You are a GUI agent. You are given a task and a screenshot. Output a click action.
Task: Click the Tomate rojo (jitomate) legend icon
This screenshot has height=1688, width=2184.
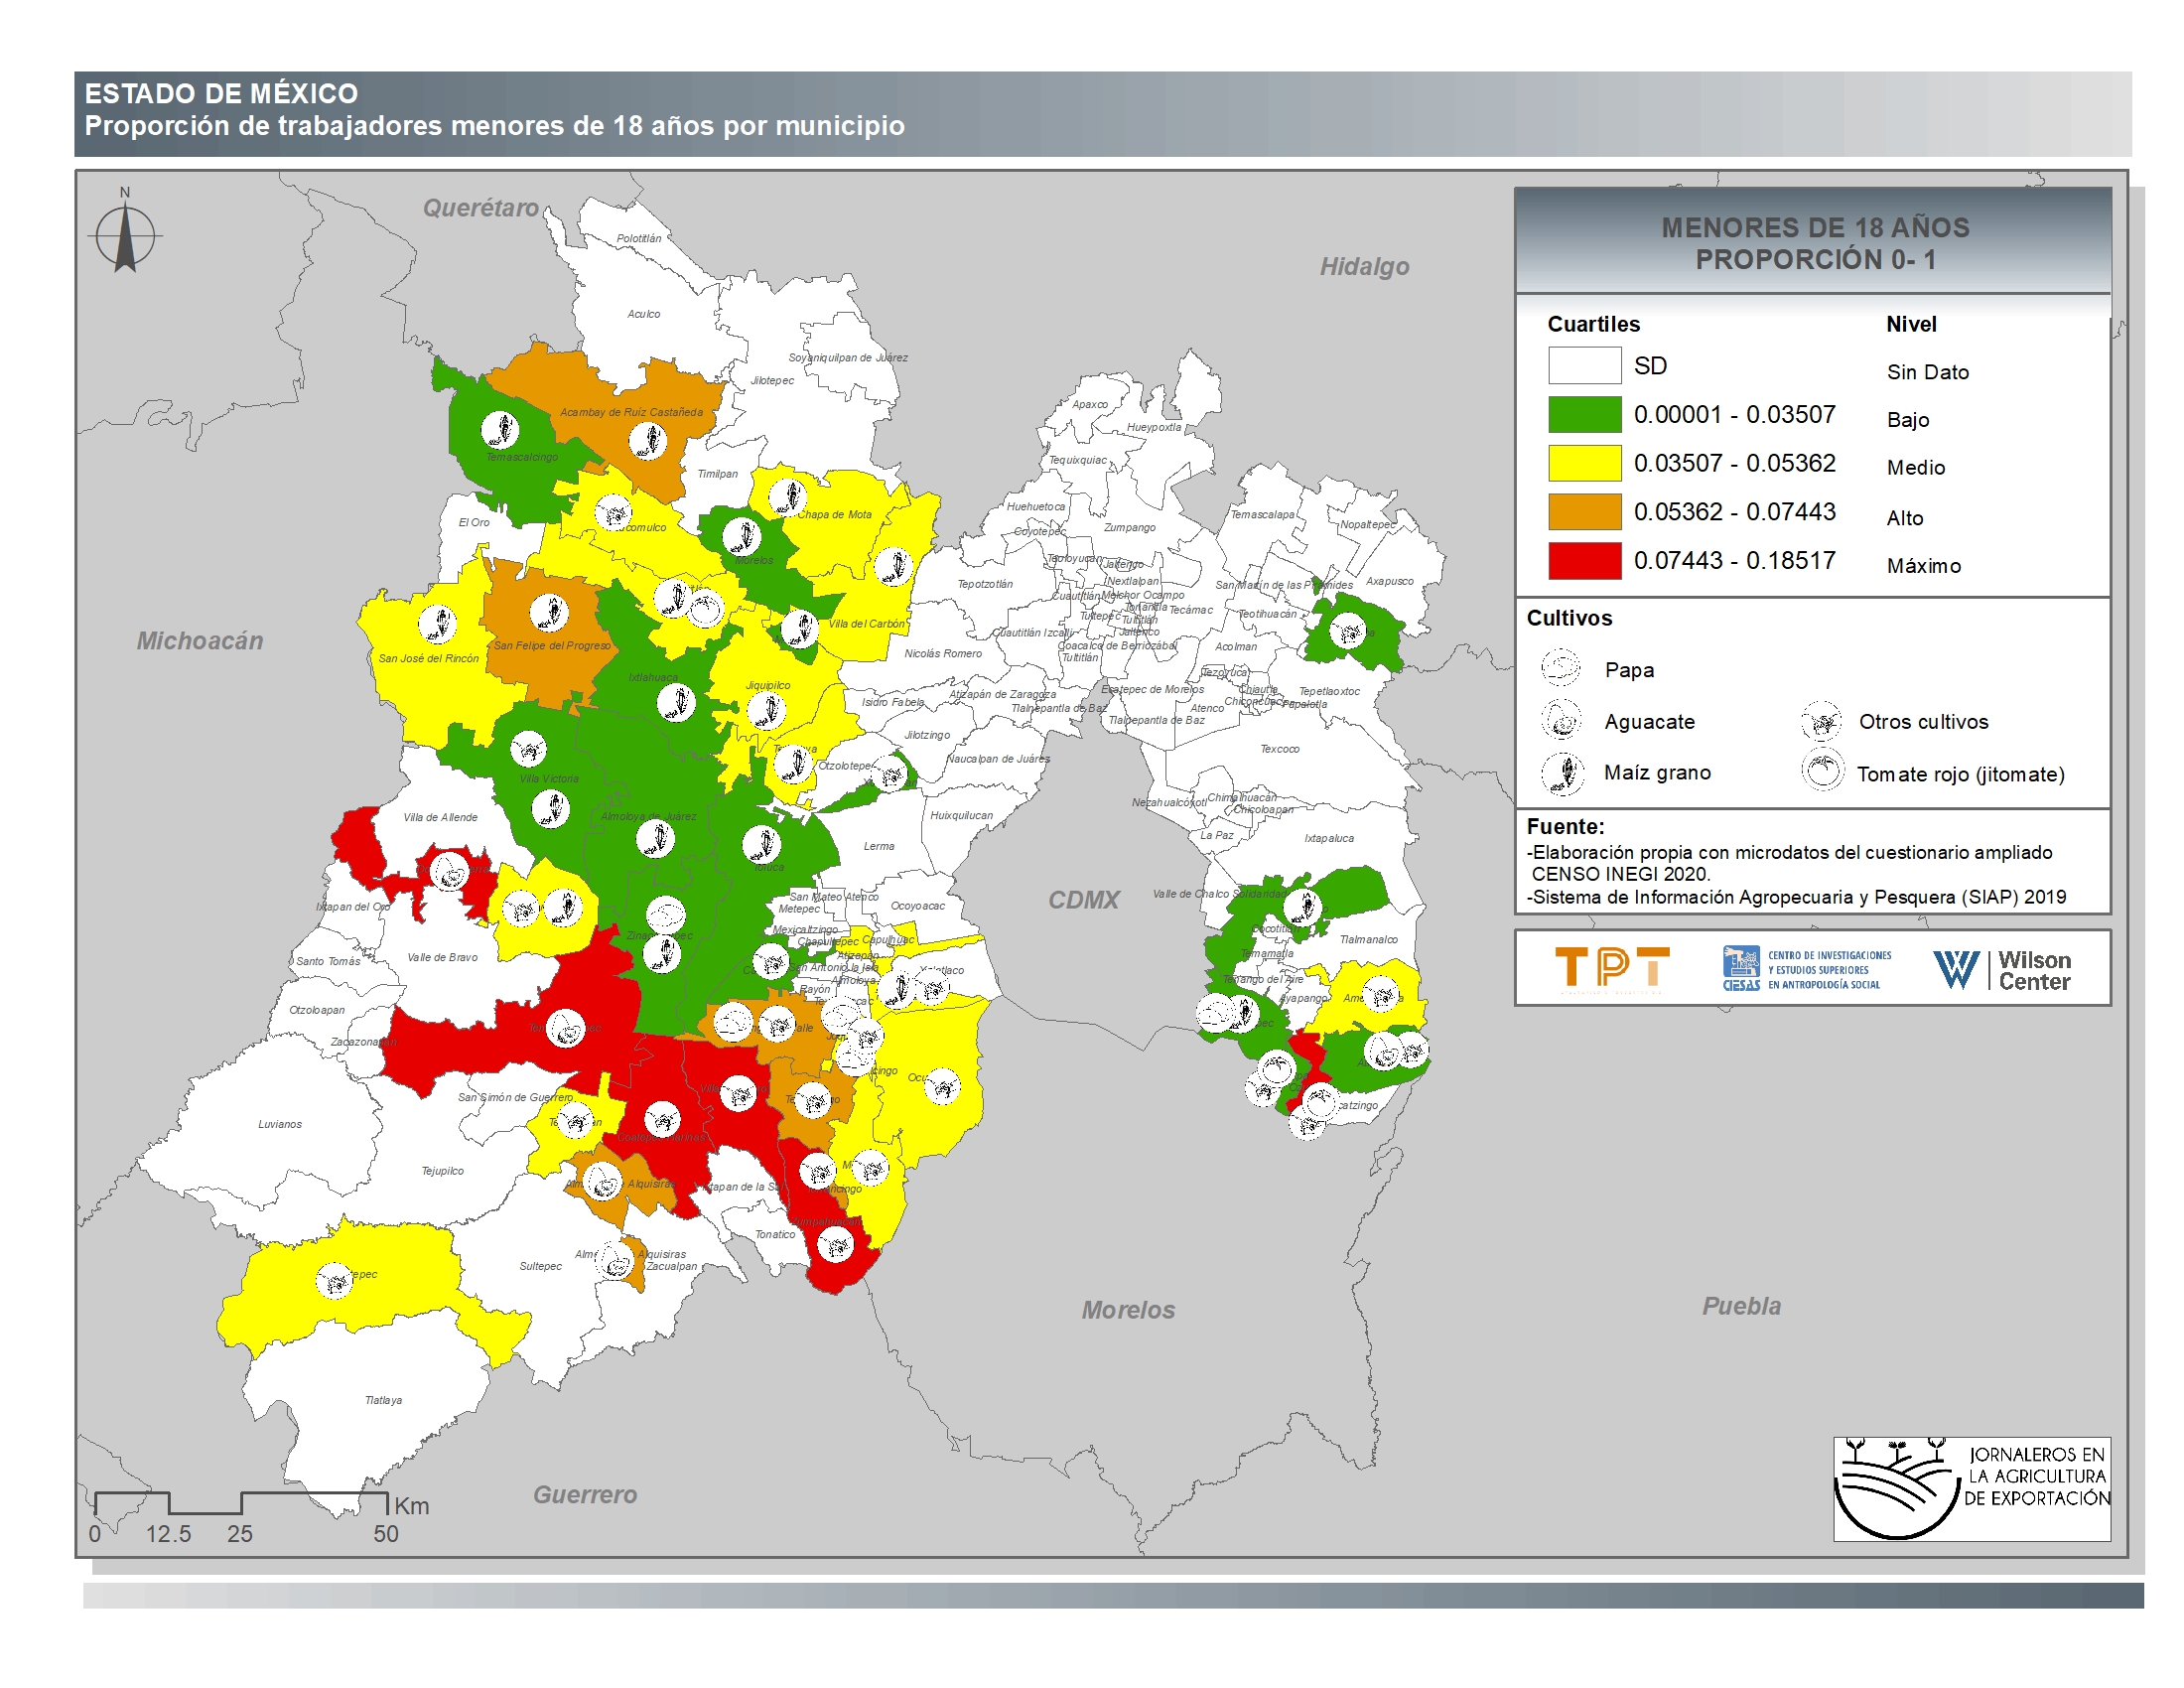click(1822, 771)
